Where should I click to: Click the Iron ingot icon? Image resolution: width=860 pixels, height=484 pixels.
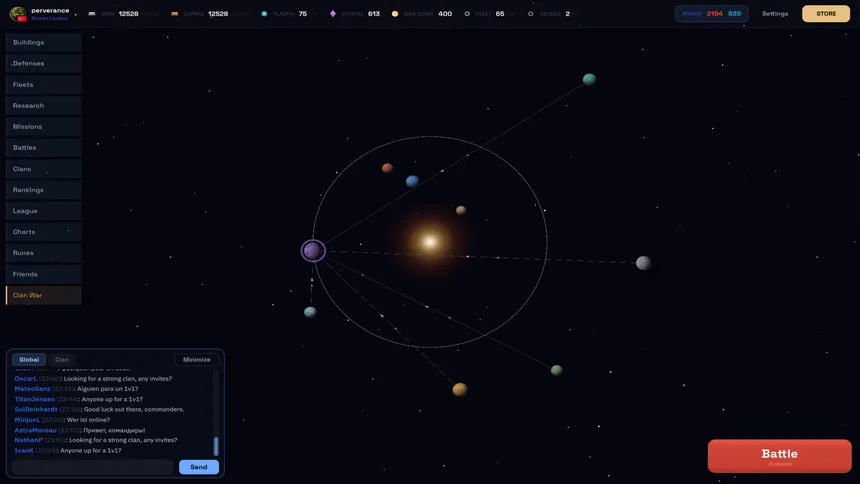tap(92, 14)
